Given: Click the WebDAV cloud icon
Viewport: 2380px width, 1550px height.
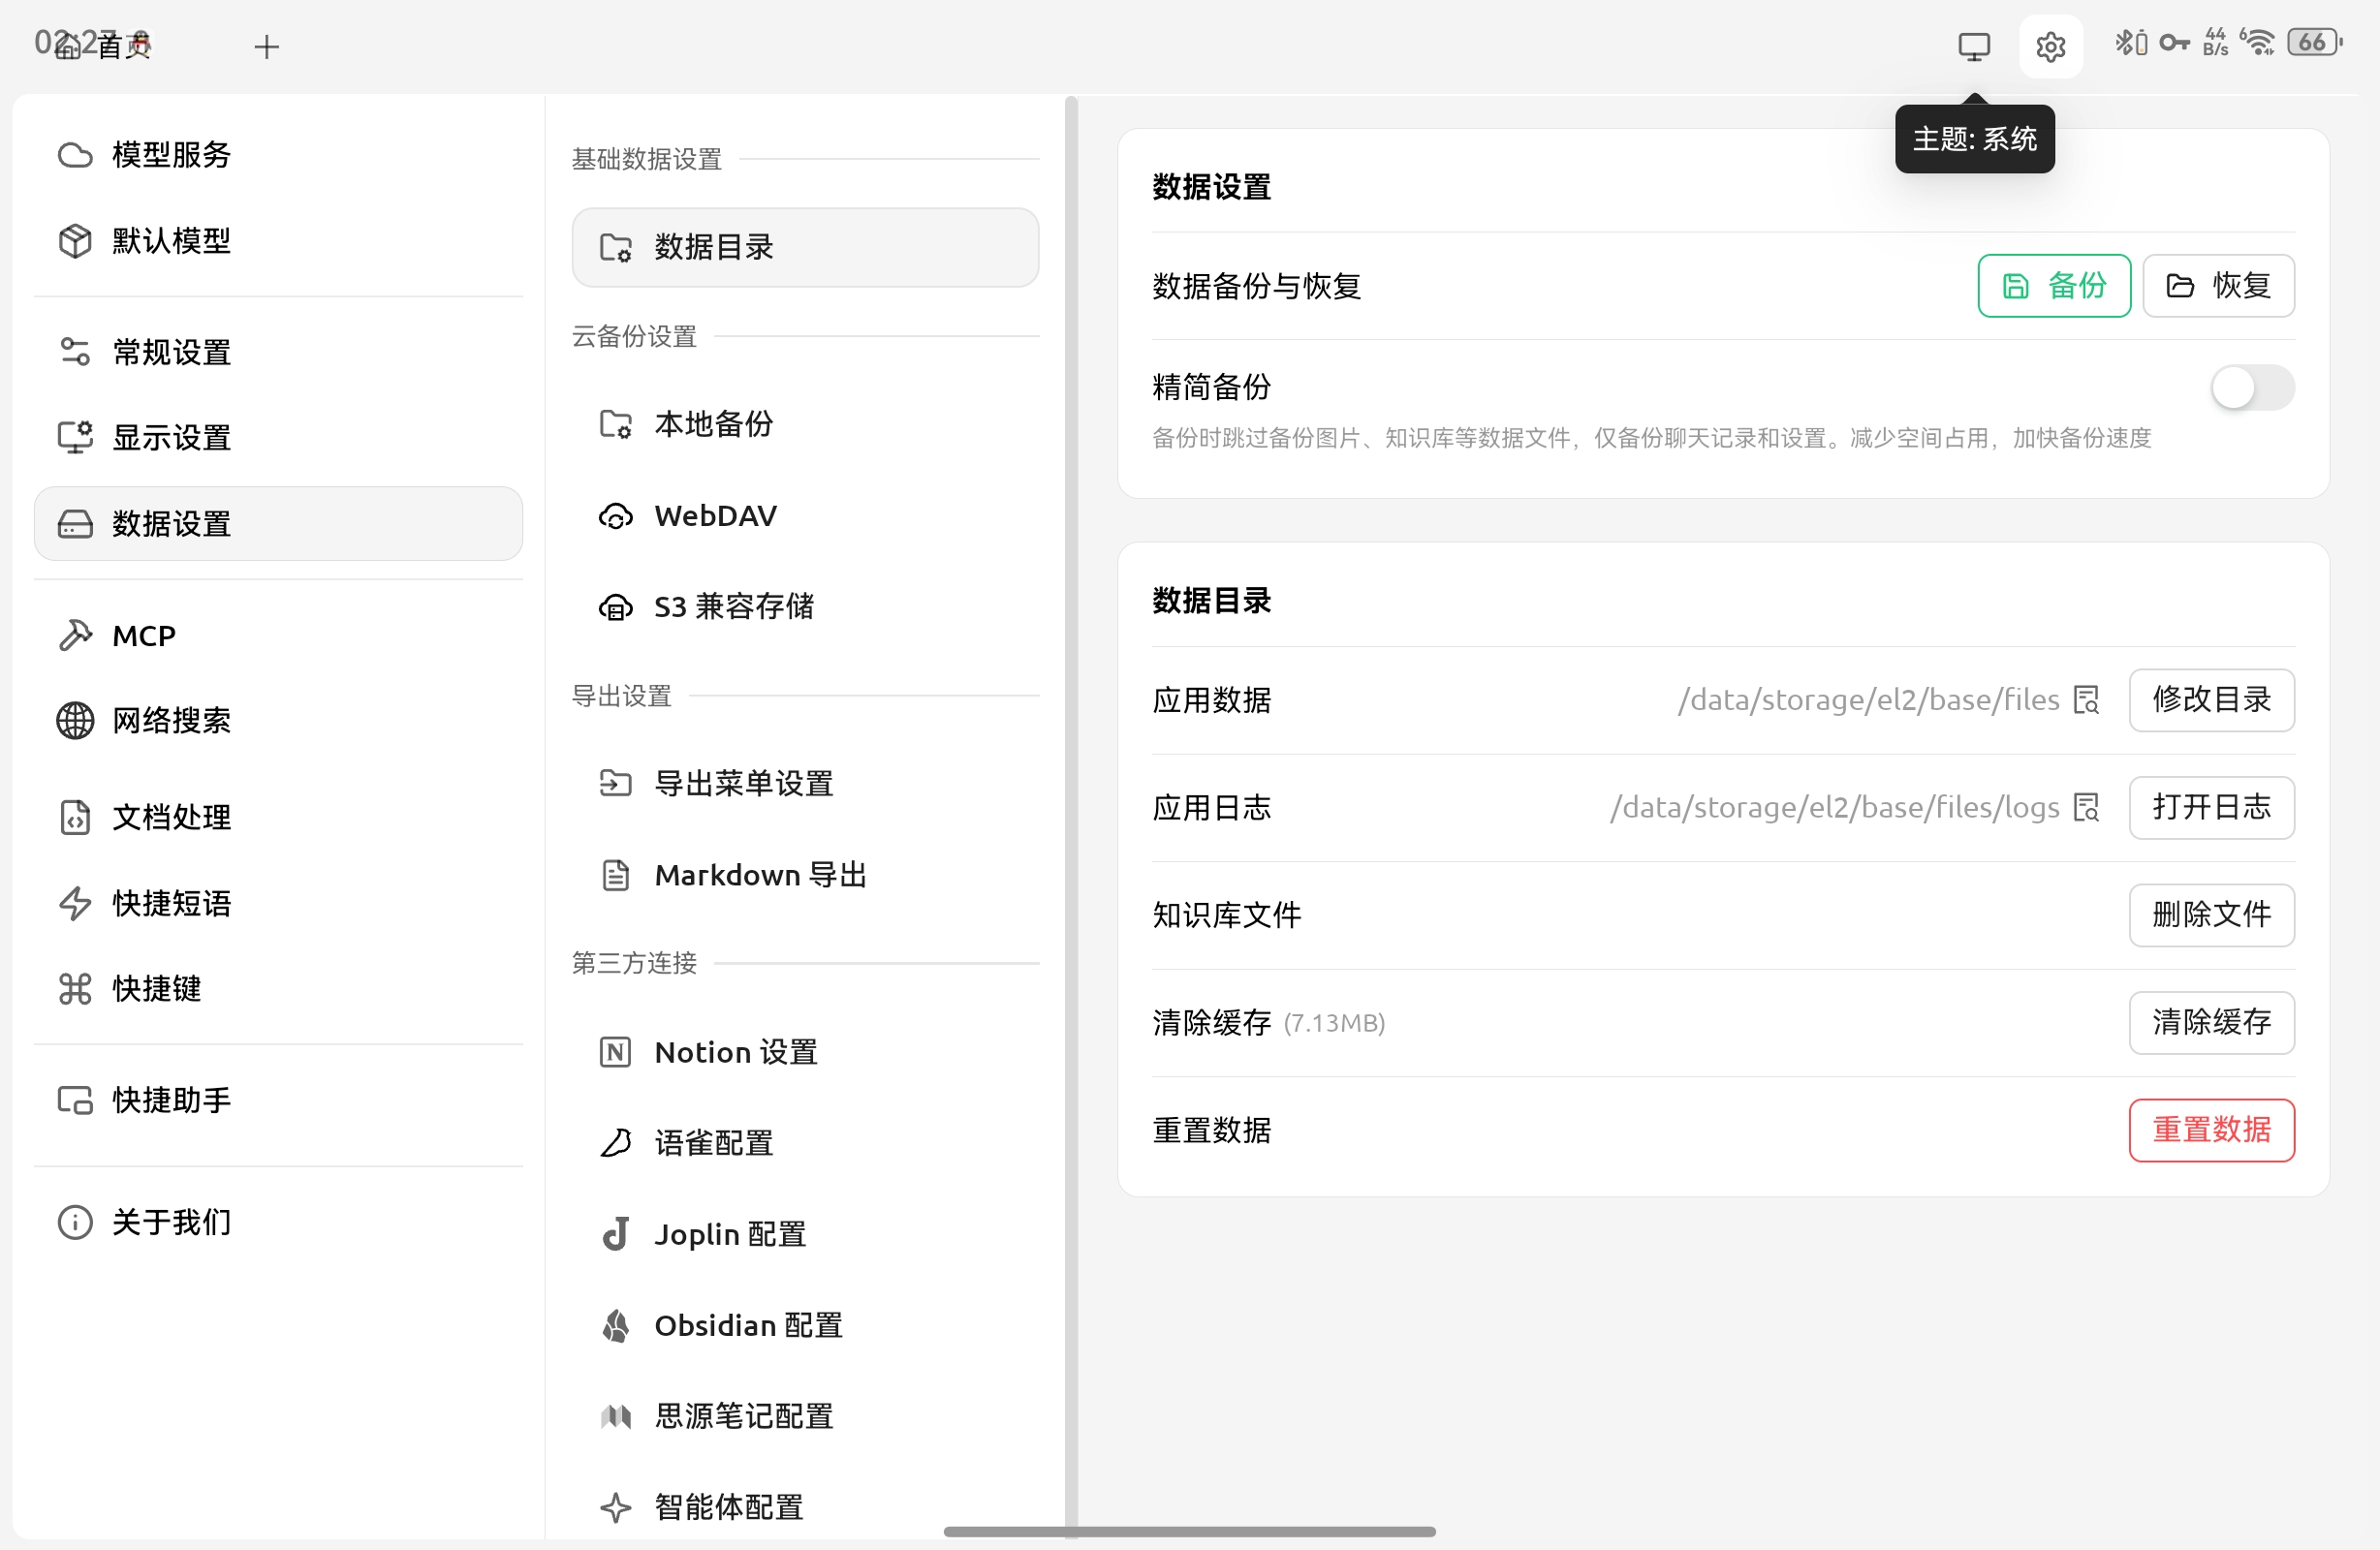Looking at the screenshot, I should (x=616, y=516).
